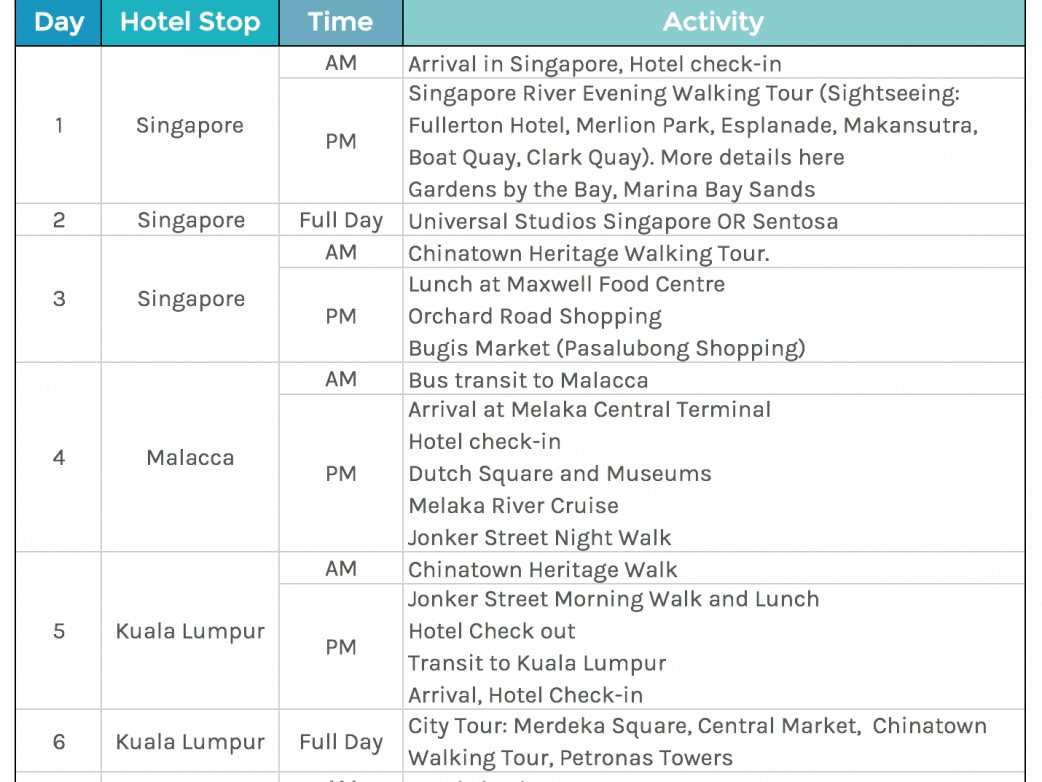Viewport: 1042px width, 782px height.
Task: Click the "Melaka River Cruise" entry
Action: [514, 506]
